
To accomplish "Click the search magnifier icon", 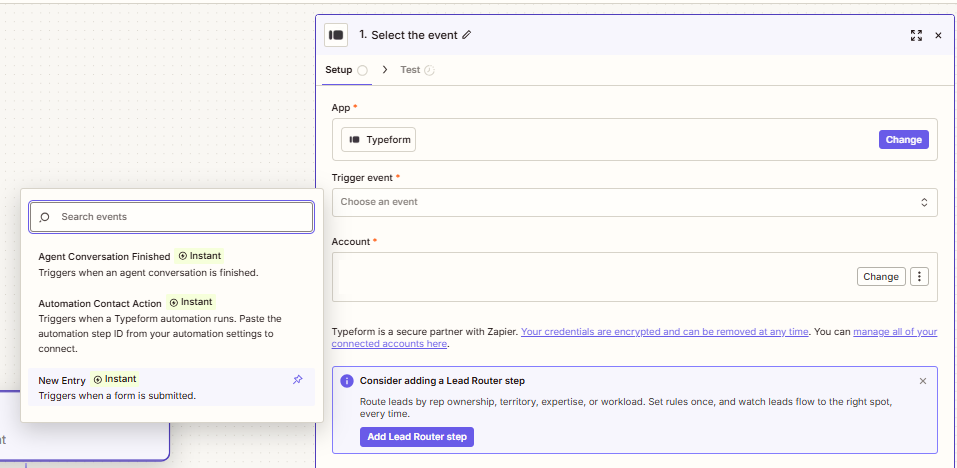I will (44, 217).
